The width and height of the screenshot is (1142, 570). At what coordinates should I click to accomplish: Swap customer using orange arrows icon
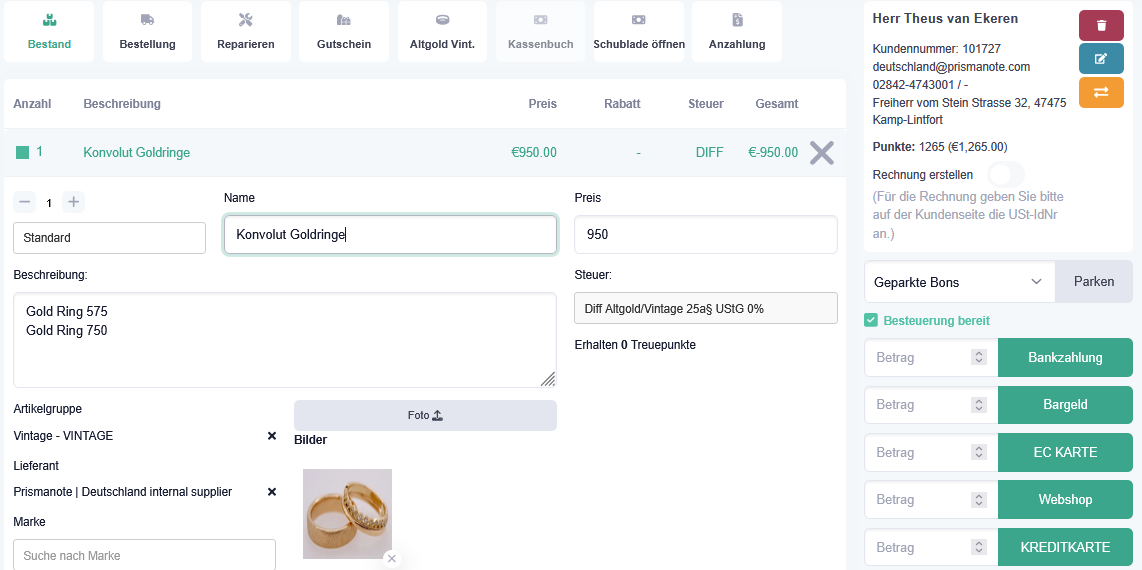(x=1101, y=92)
